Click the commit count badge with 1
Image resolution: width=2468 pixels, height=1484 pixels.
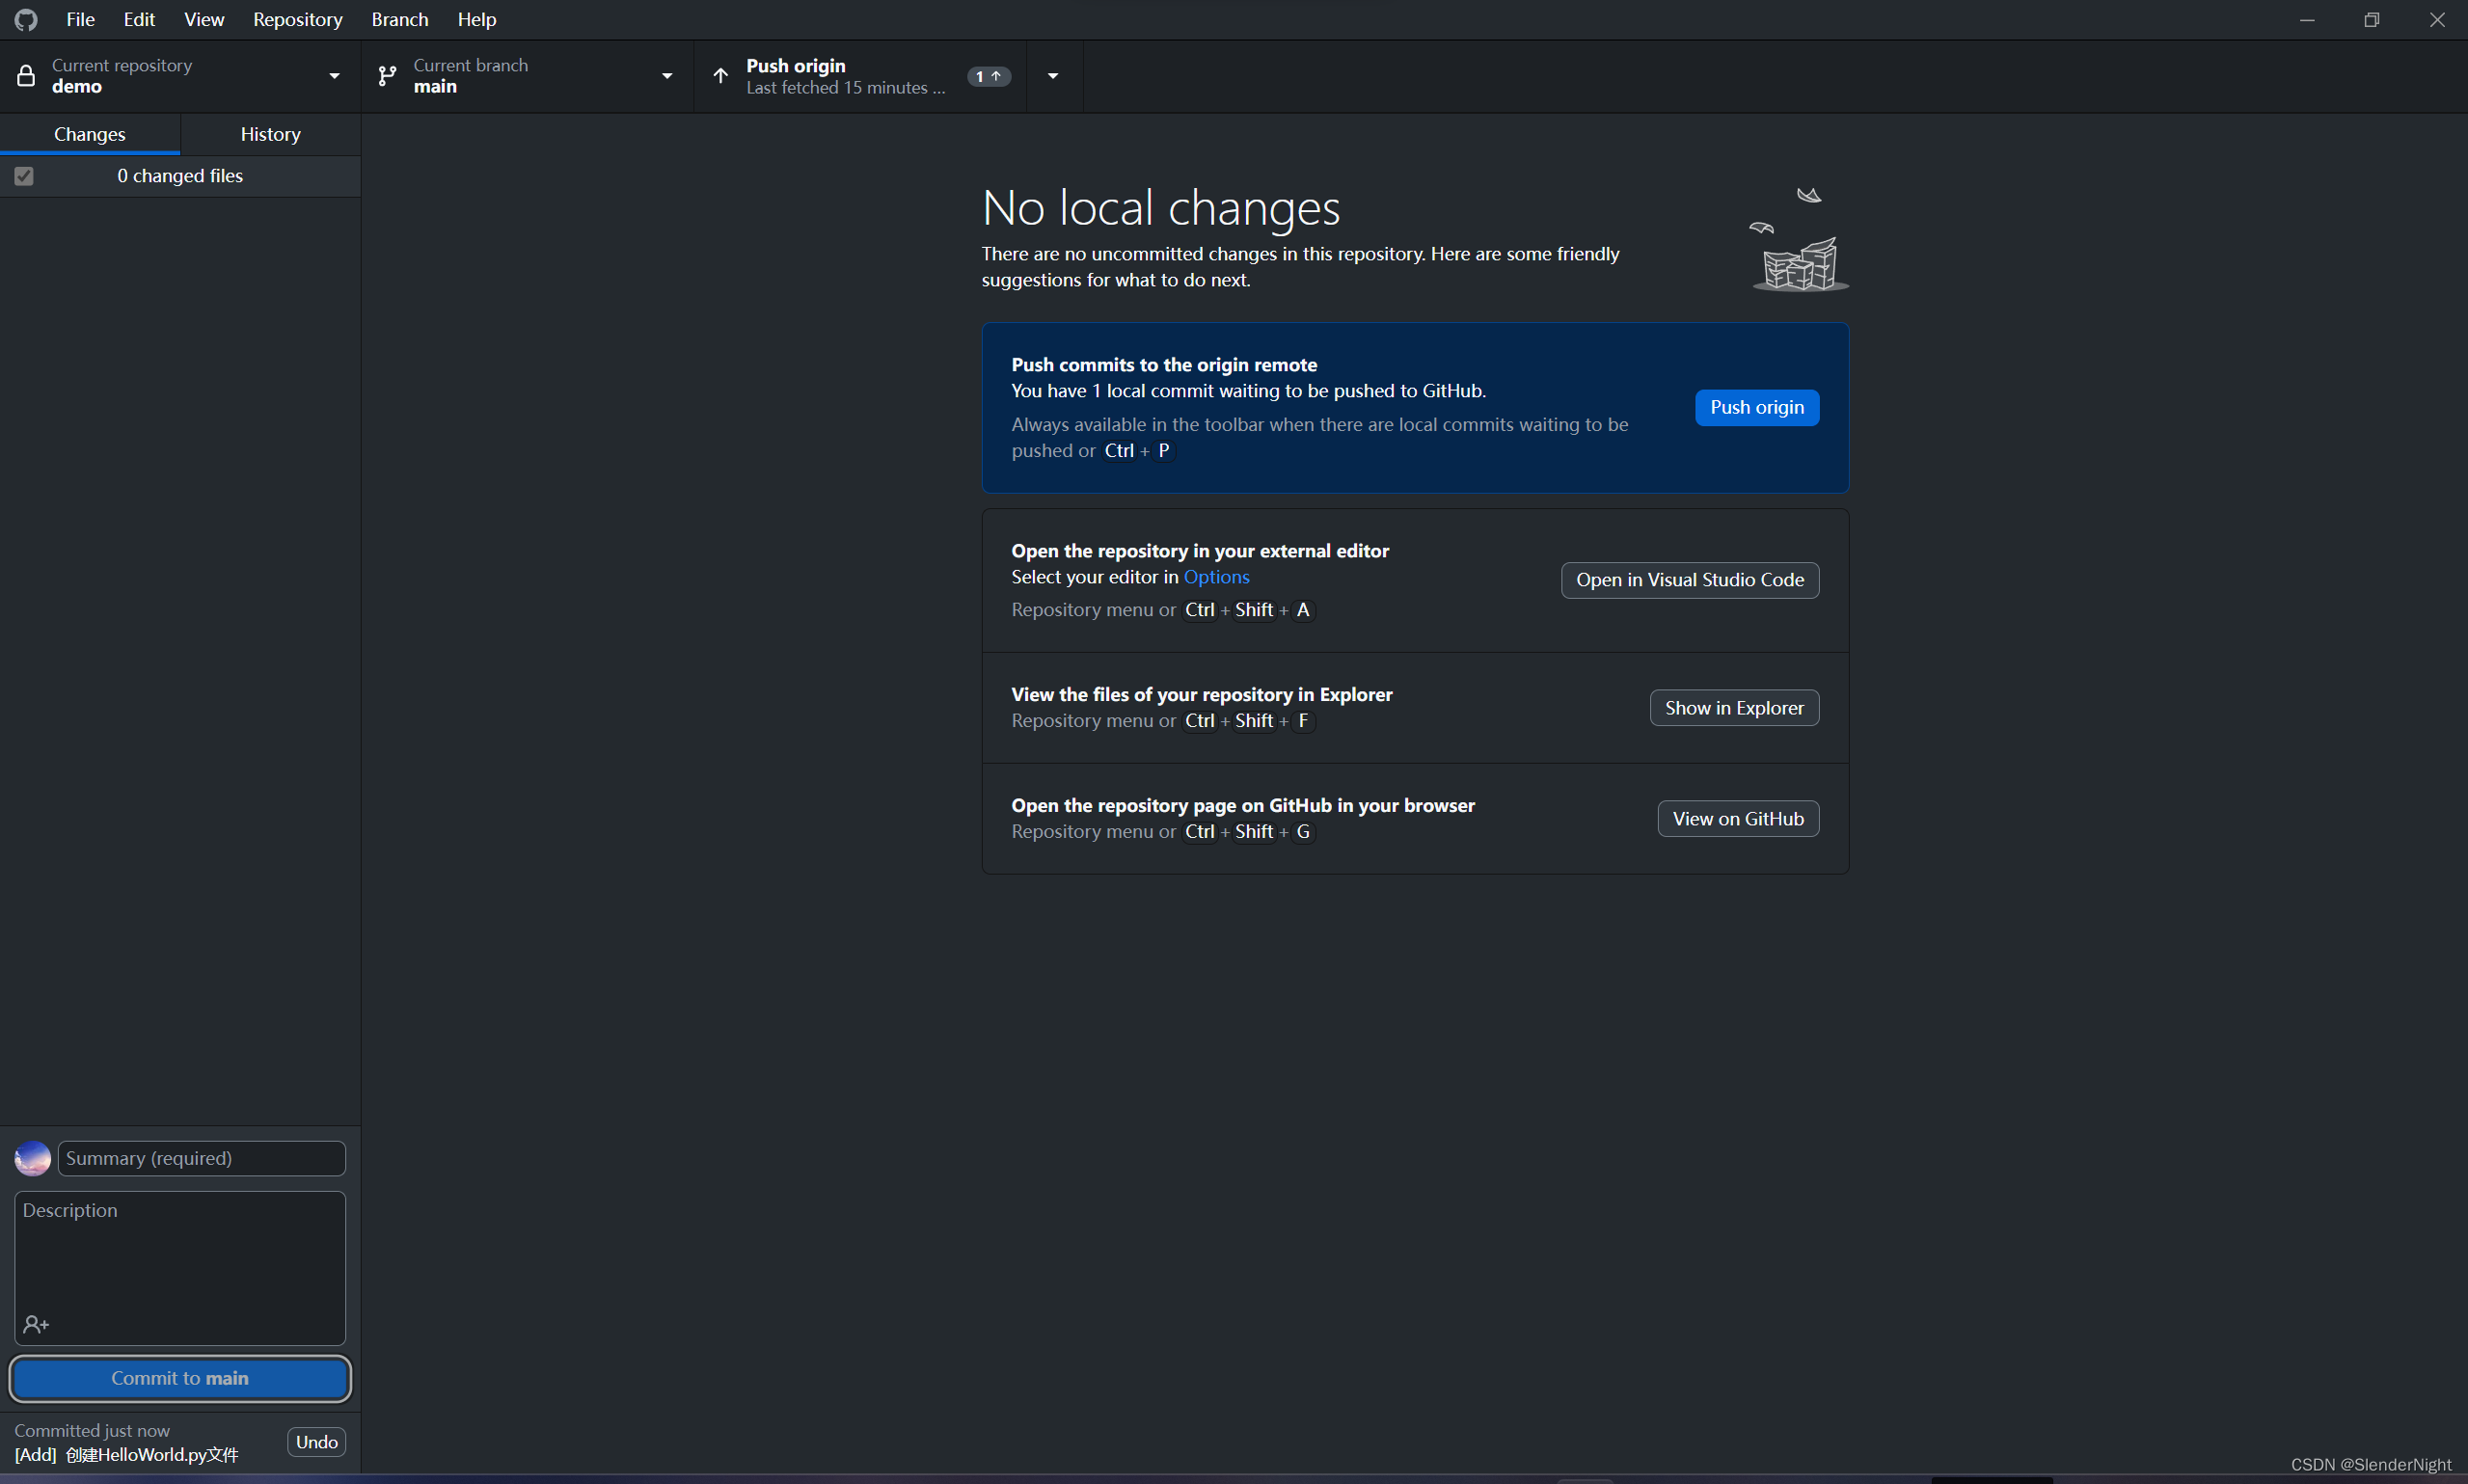tap(988, 76)
